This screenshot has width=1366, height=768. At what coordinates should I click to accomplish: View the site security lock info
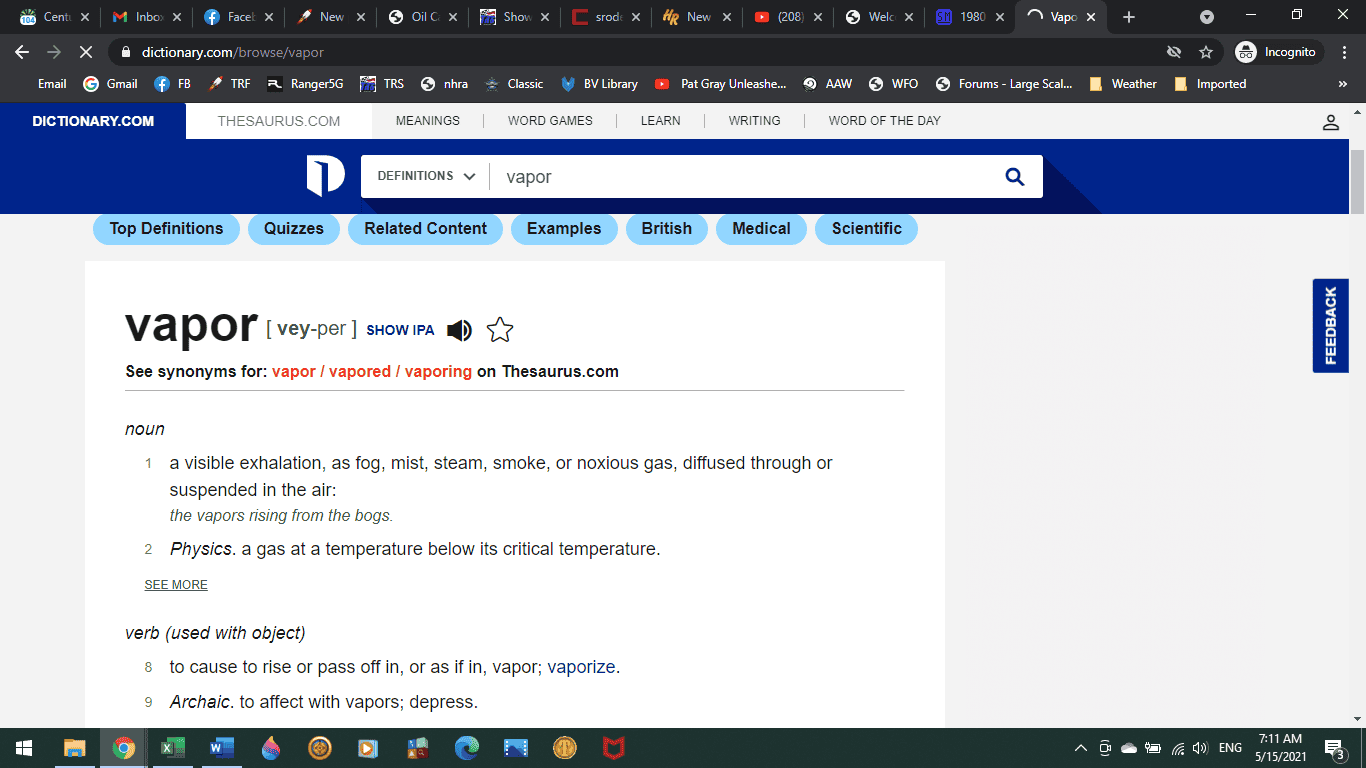[x=126, y=52]
